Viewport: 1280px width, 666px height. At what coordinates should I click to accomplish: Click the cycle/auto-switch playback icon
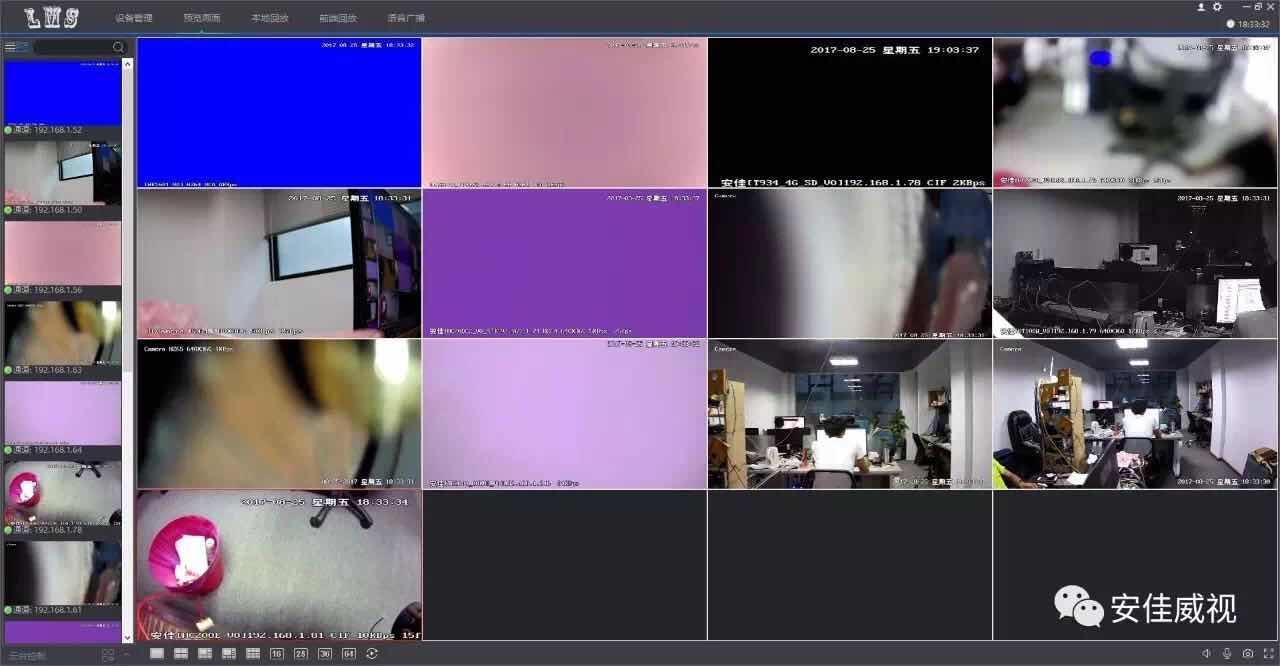click(373, 654)
